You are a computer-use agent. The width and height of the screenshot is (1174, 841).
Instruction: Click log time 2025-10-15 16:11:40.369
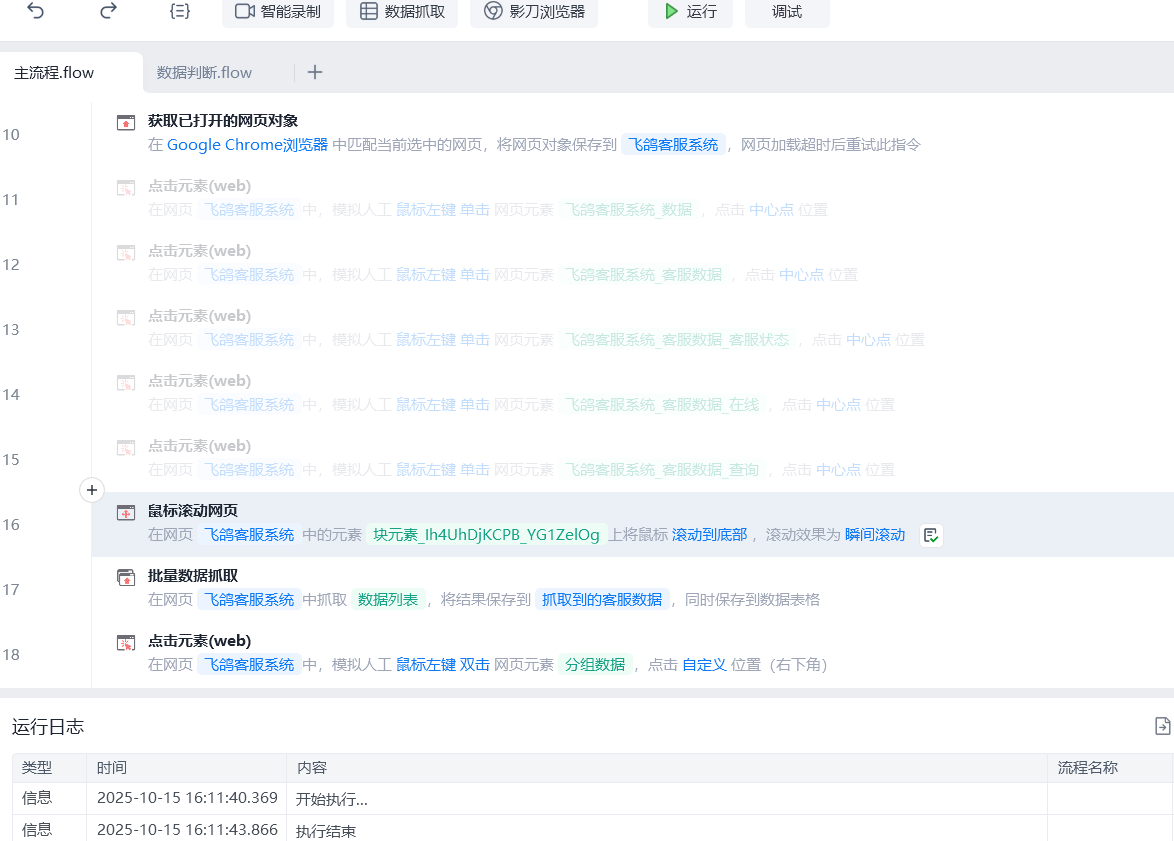(x=187, y=798)
